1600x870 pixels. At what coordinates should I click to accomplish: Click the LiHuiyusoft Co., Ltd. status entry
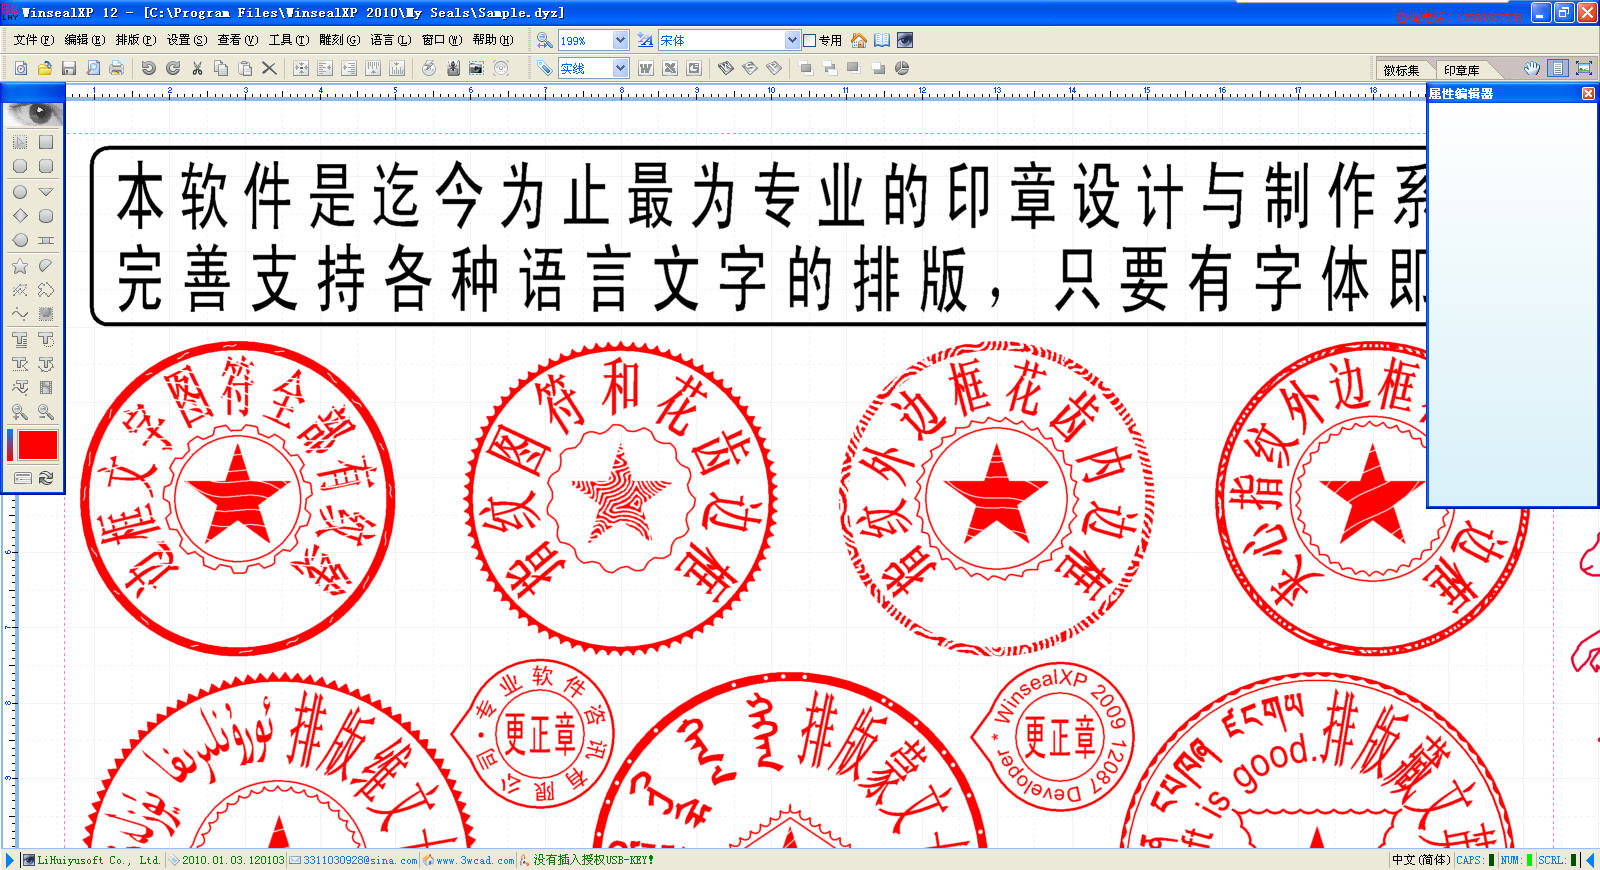point(98,860)
